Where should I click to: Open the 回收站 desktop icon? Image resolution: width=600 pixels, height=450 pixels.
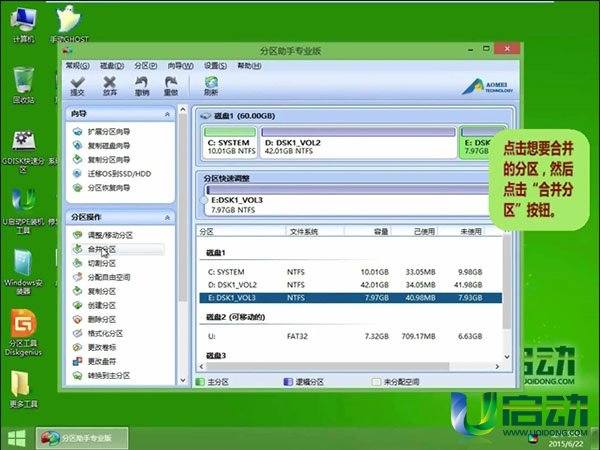[23, 85]
